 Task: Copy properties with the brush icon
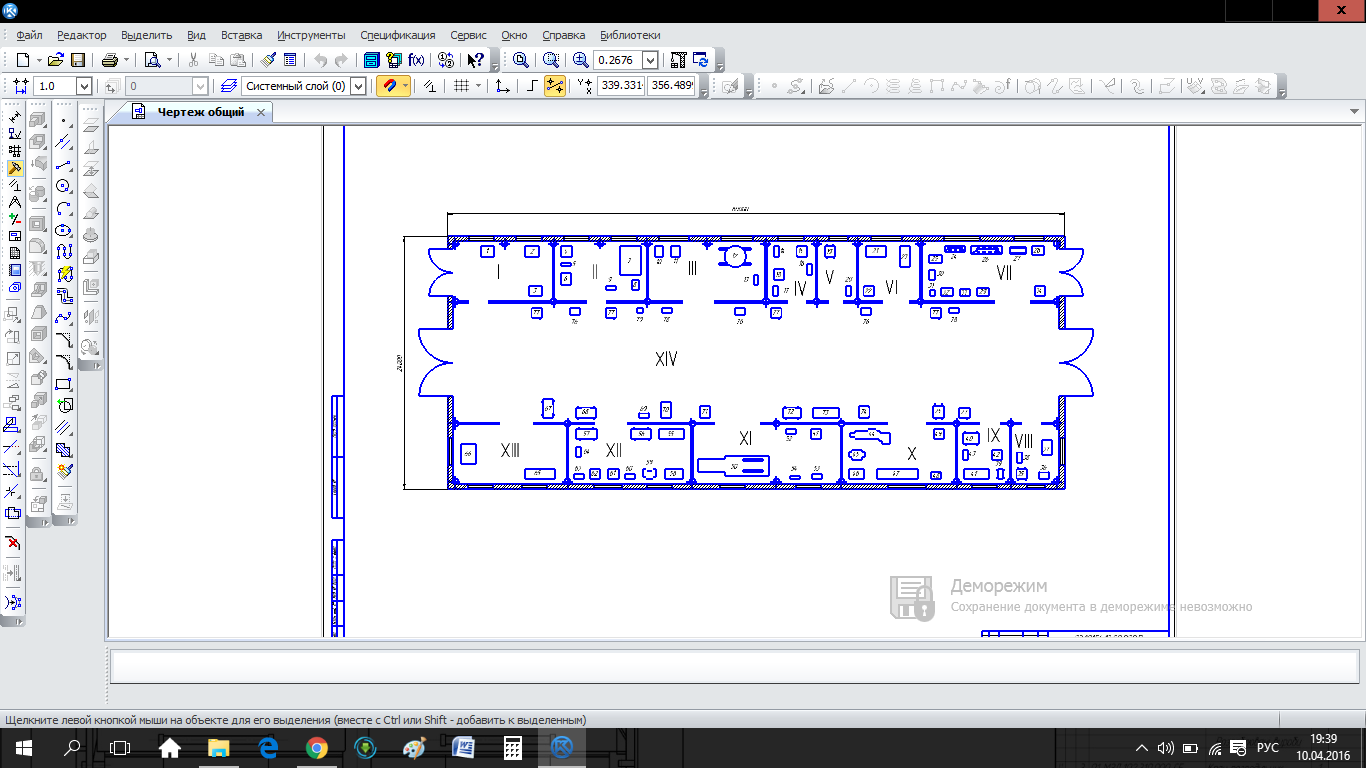[268, 60]
